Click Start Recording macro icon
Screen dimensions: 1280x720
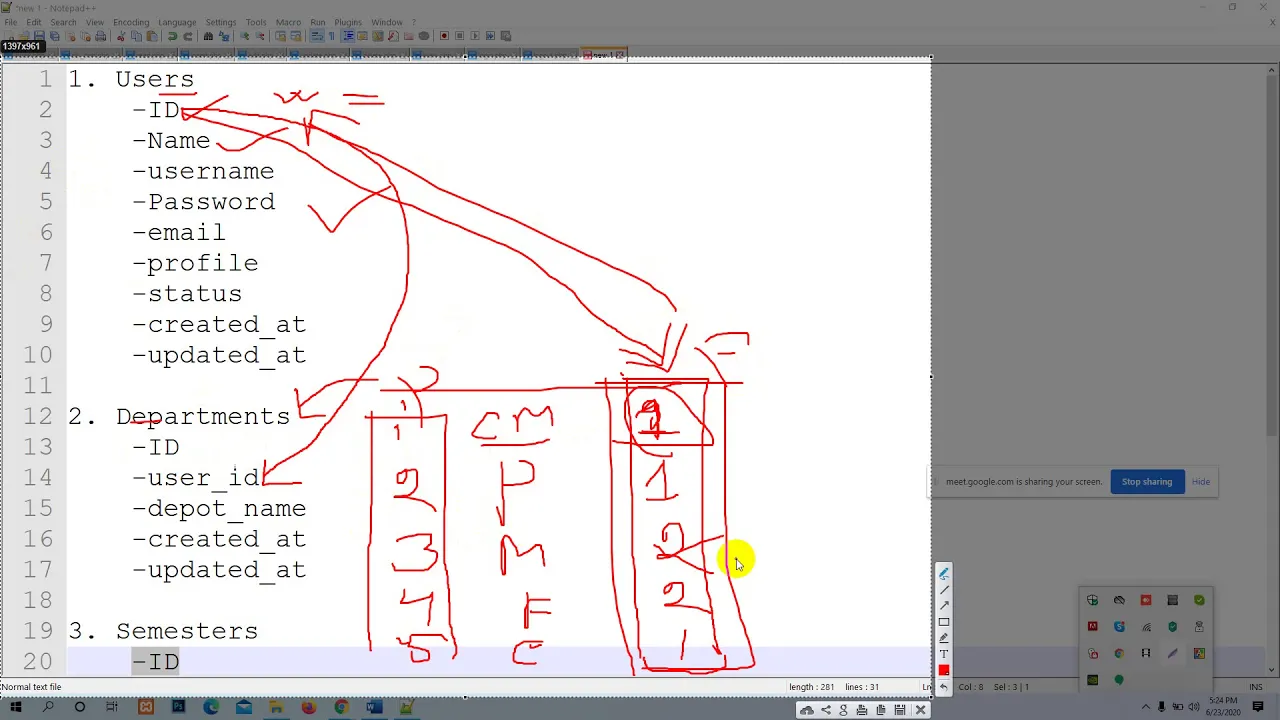[x=444, y=36]
